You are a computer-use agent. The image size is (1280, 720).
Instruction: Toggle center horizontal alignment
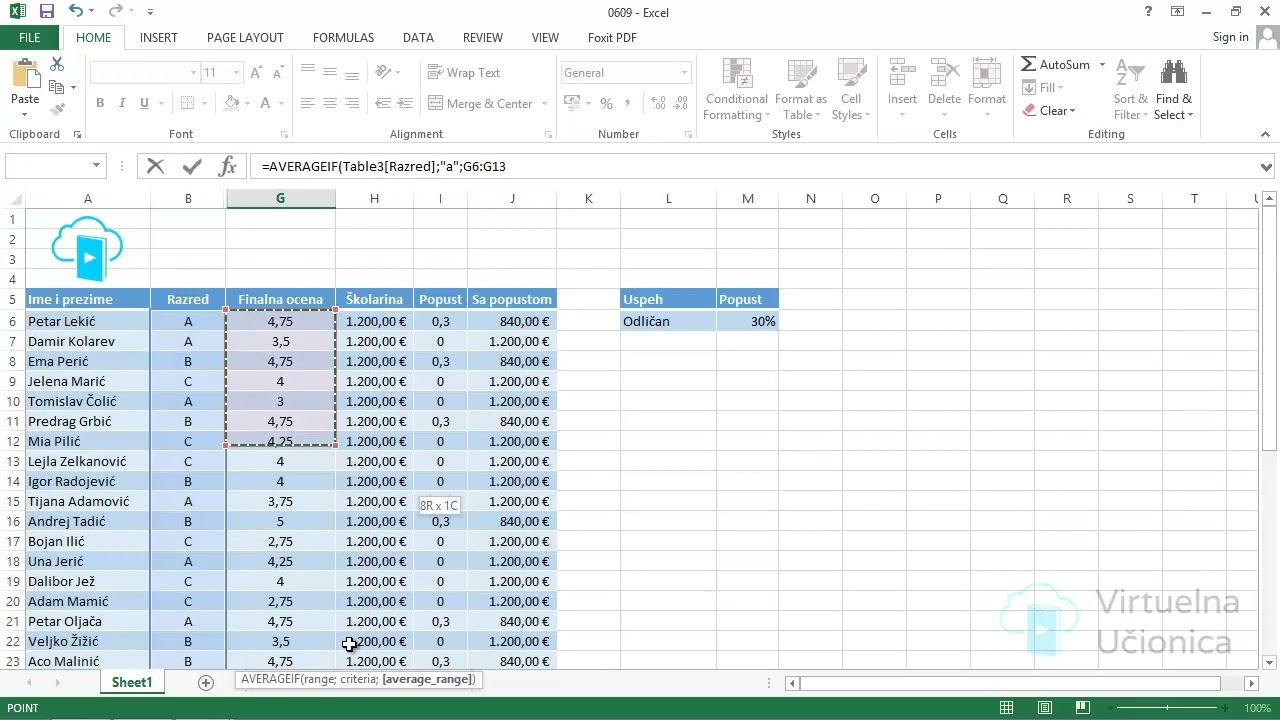329,103
